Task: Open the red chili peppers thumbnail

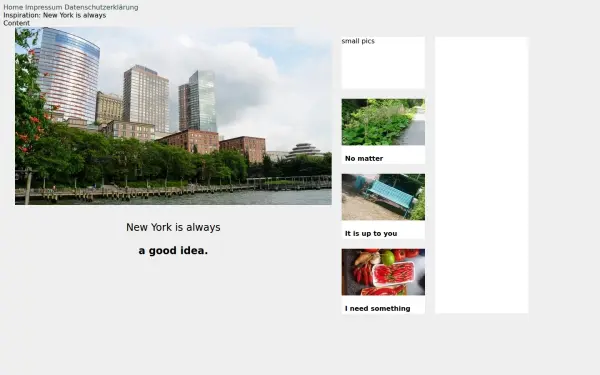Action: pyautogui.click(x=383, y=272)
